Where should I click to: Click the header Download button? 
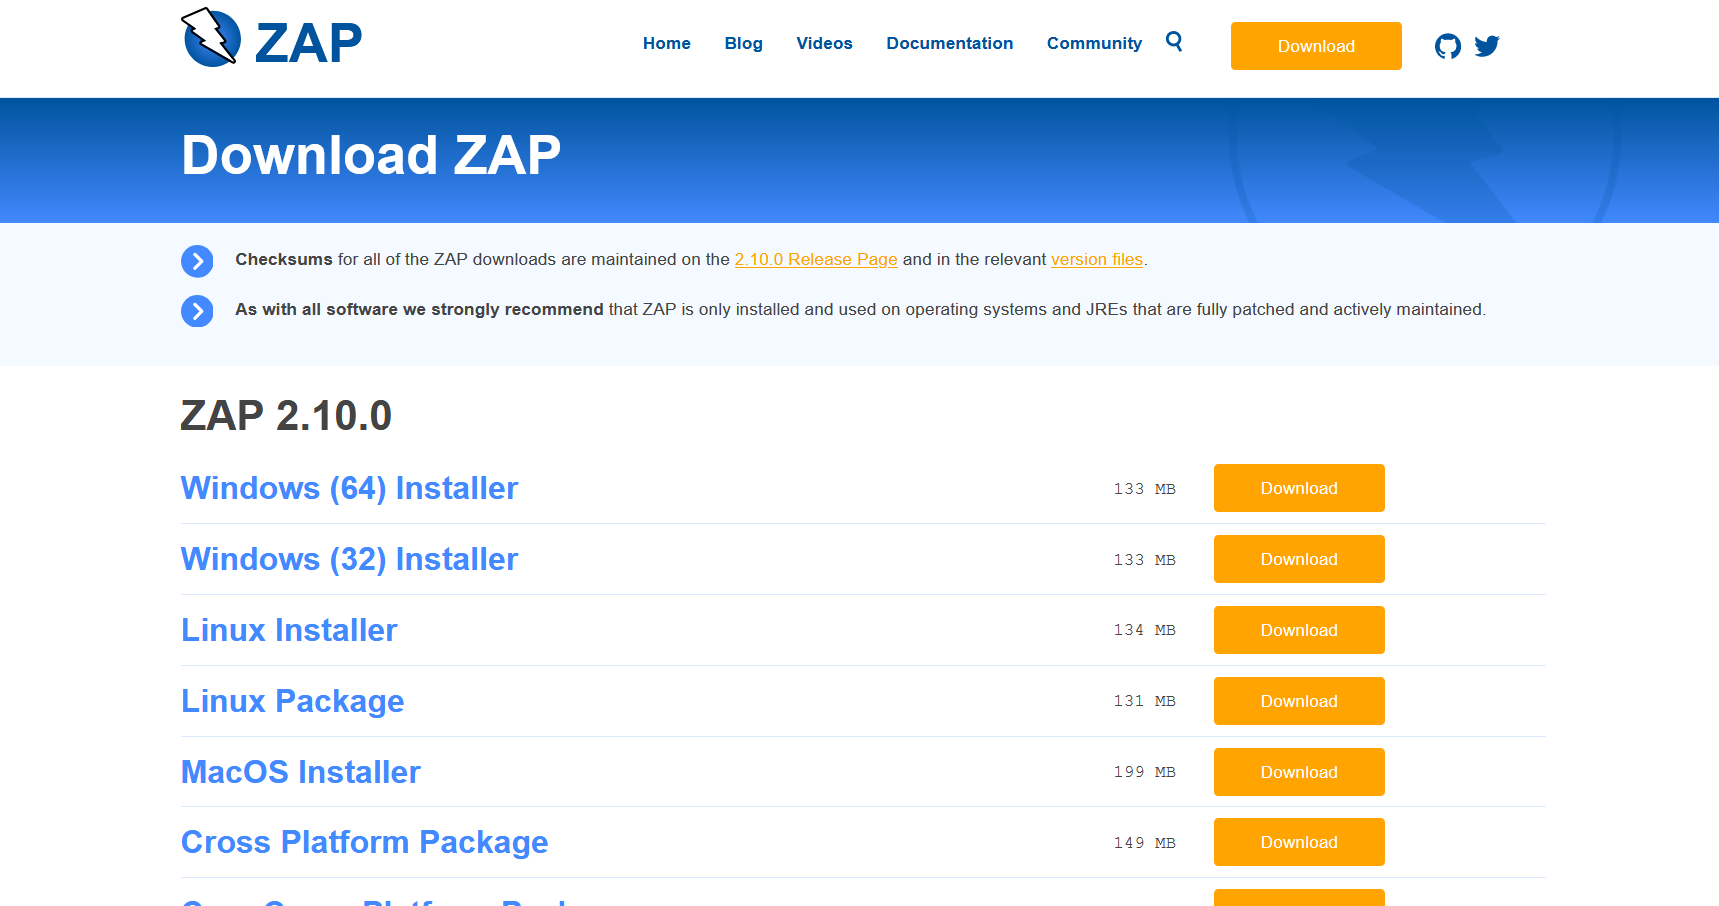pos(1316,46)
